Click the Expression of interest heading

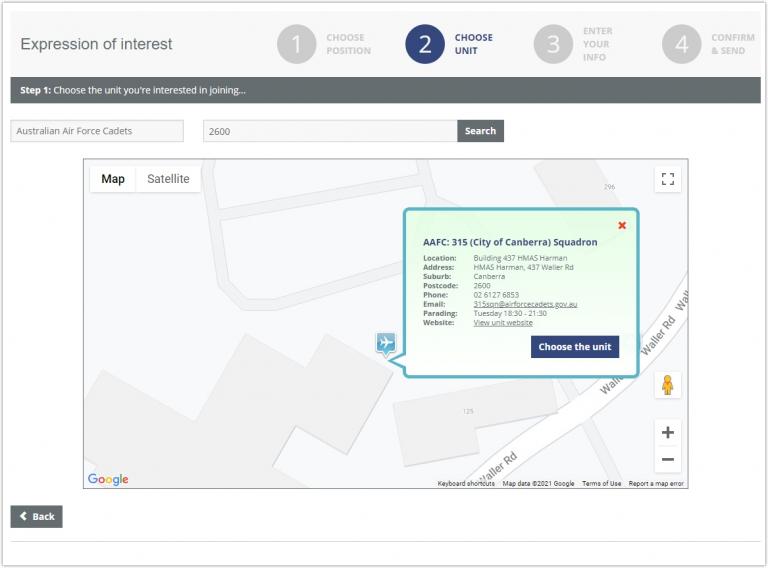click(96, 44)
